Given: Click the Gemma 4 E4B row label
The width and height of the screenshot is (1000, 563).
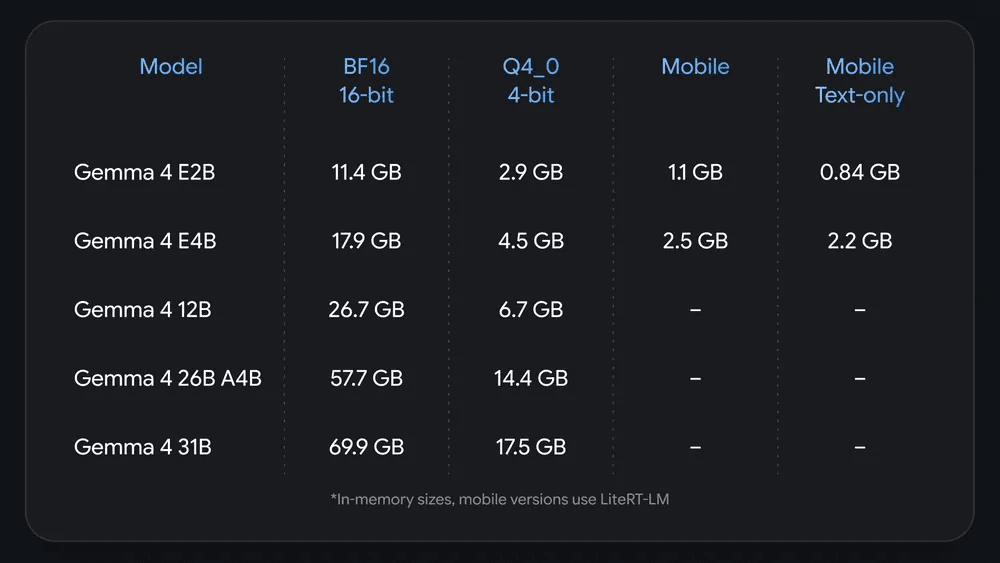Looking at the screenshot, I should (145, 241).
